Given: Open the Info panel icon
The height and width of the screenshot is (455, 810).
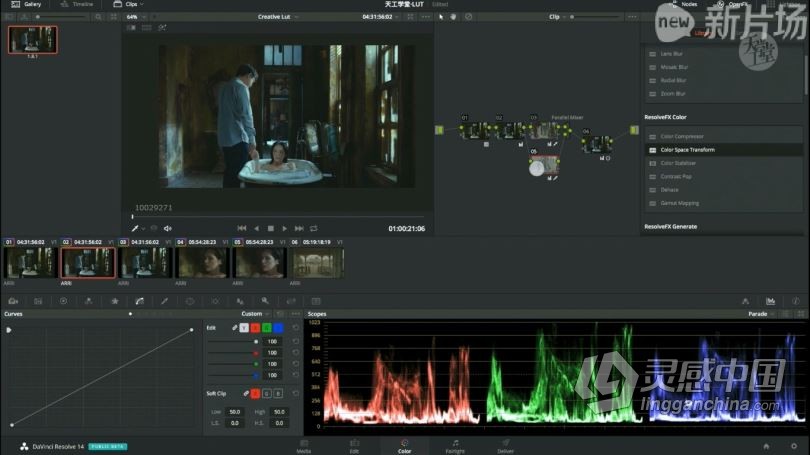Looking at the screenshot, I should pos(796,301).
